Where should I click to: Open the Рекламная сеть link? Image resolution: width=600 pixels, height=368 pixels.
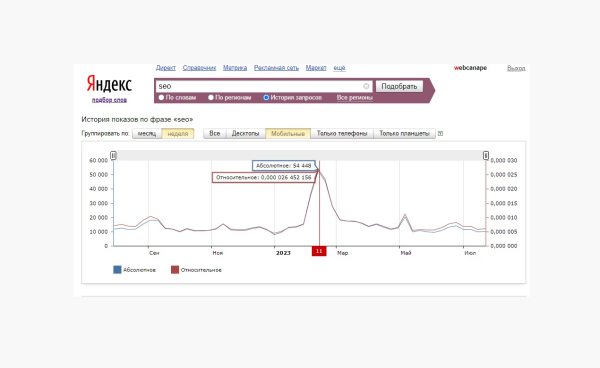tap(276, 68)
